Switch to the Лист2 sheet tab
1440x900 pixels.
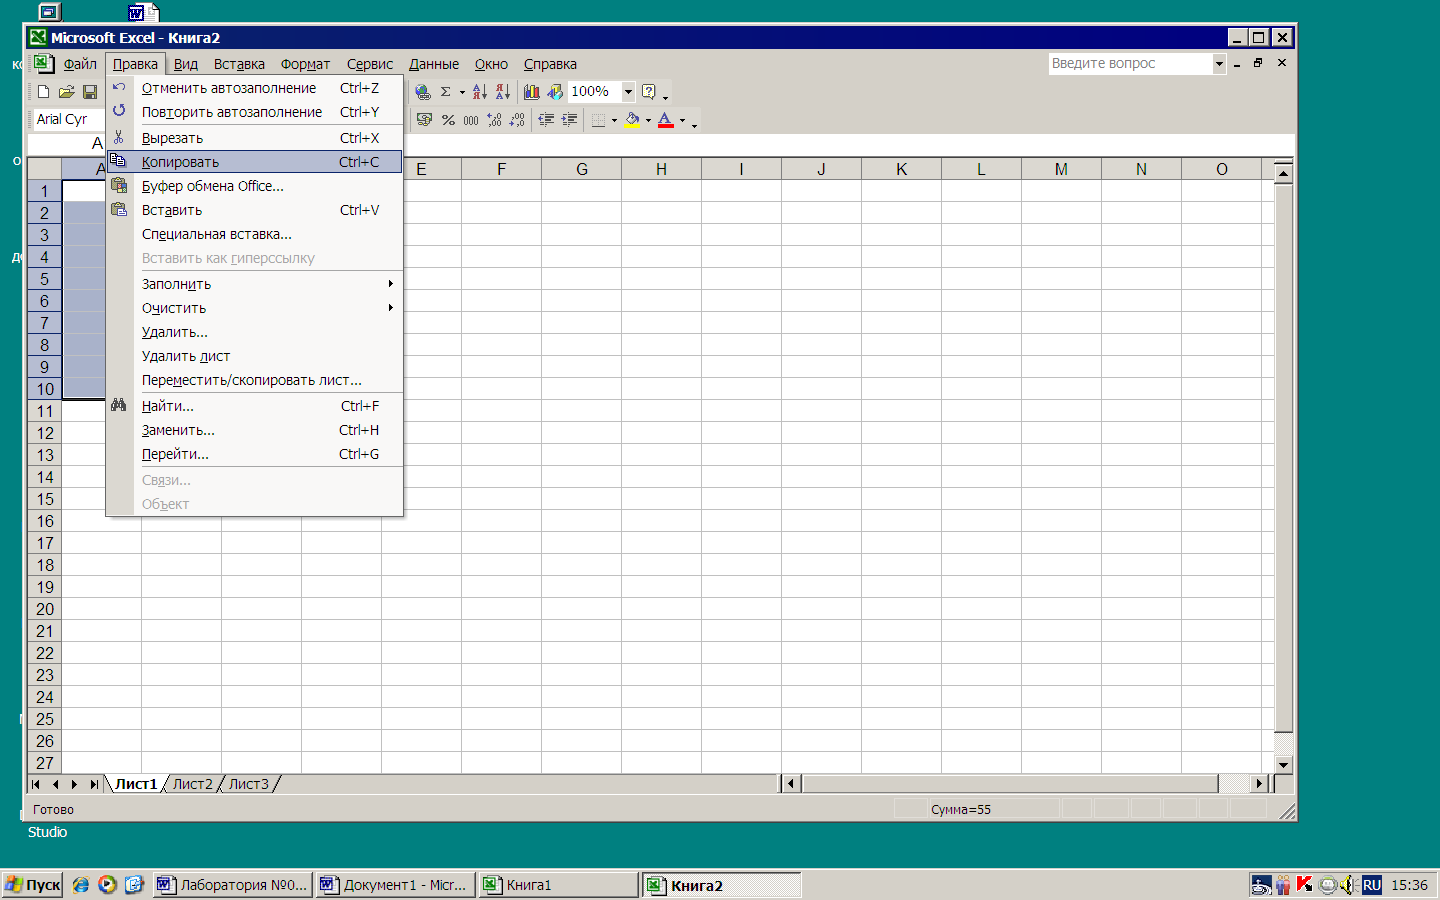click(193, 784)
